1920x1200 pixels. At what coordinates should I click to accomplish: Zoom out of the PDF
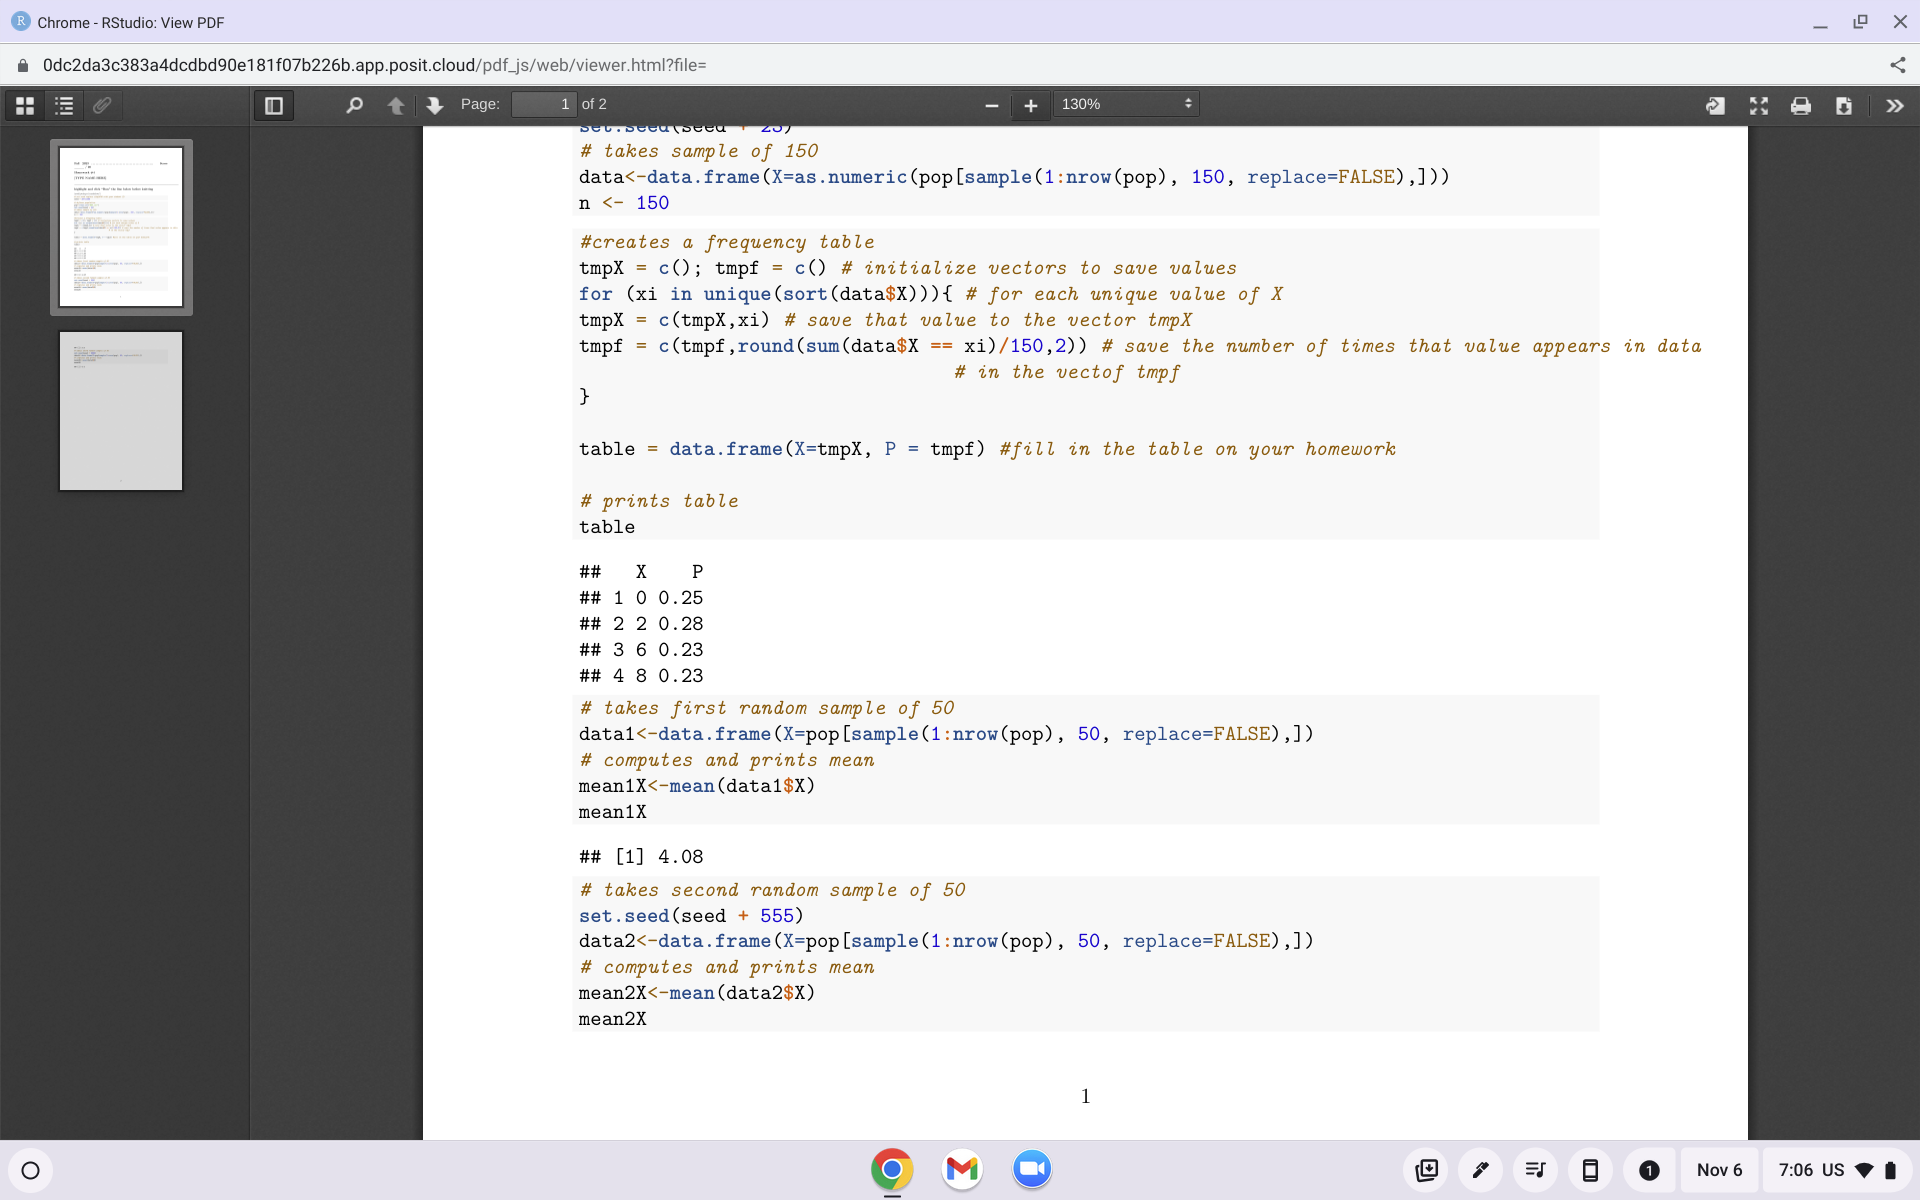click(991, 105)
